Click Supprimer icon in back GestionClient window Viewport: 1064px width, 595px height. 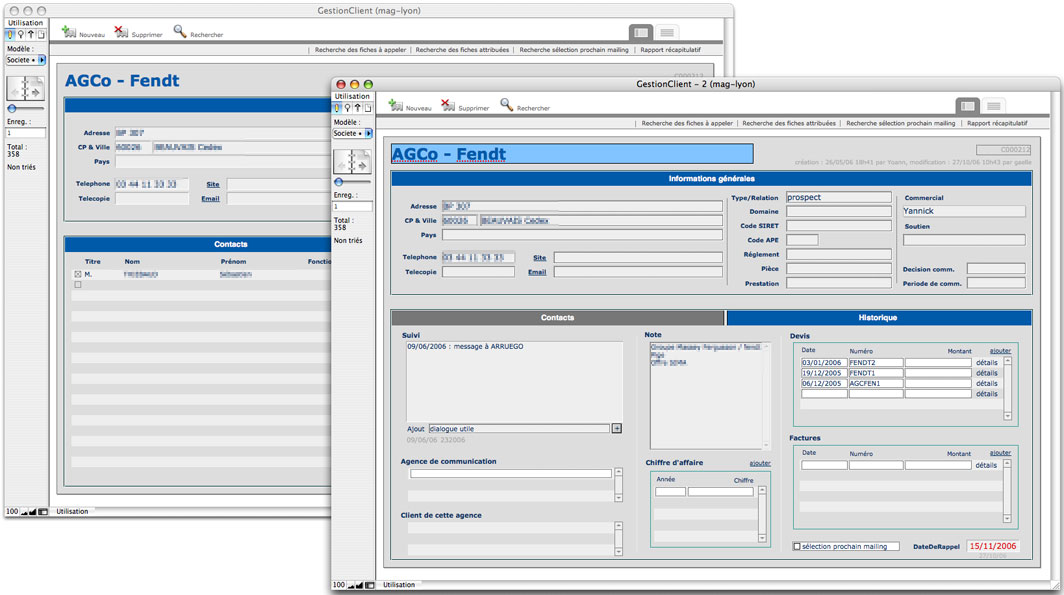click(x=121, y=31)
